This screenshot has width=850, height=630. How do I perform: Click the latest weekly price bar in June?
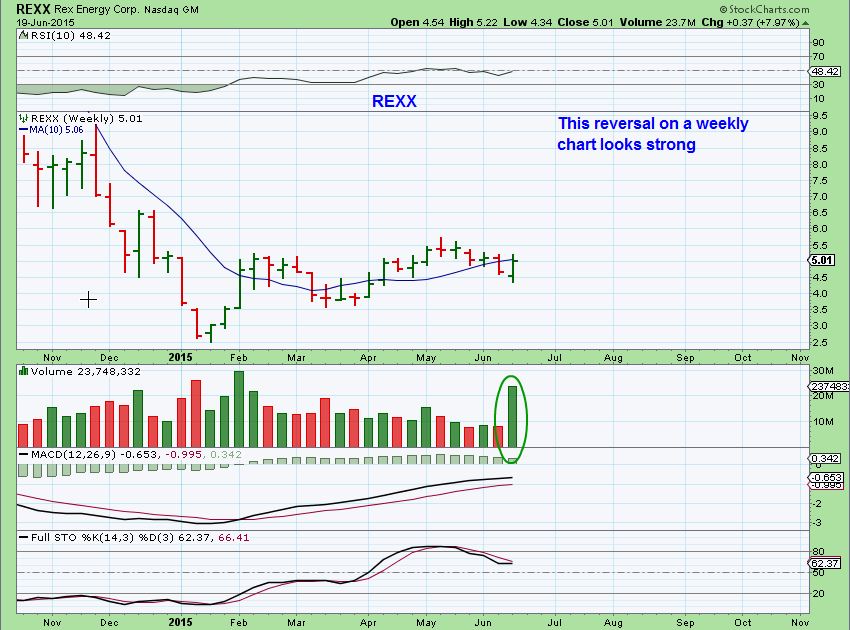pyautogui.click(x=513, y=268)
